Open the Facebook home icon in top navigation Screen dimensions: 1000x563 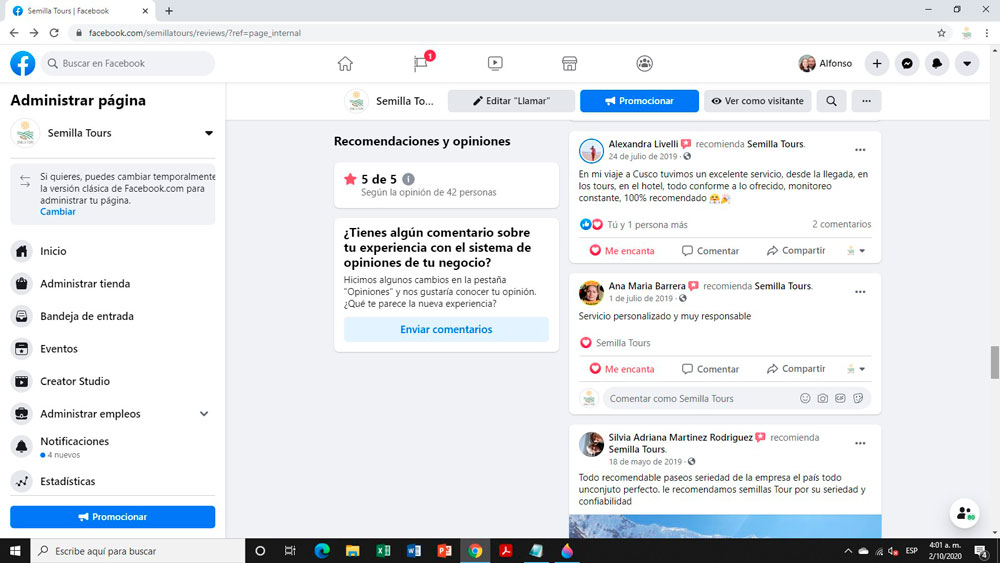(345, 63)
